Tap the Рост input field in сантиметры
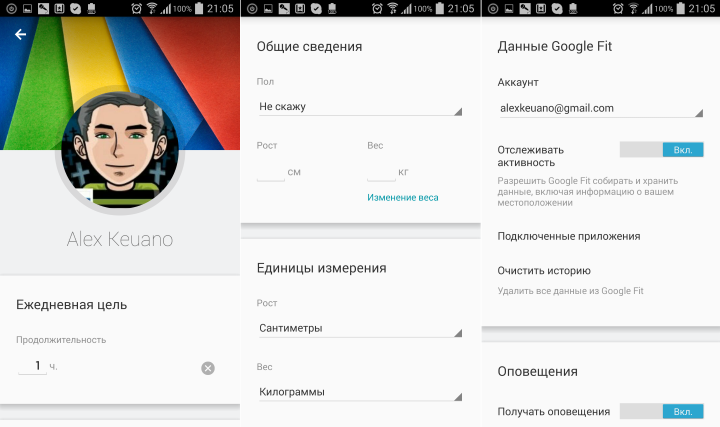This screenshot has height=427, width=720. pos(270,173)
